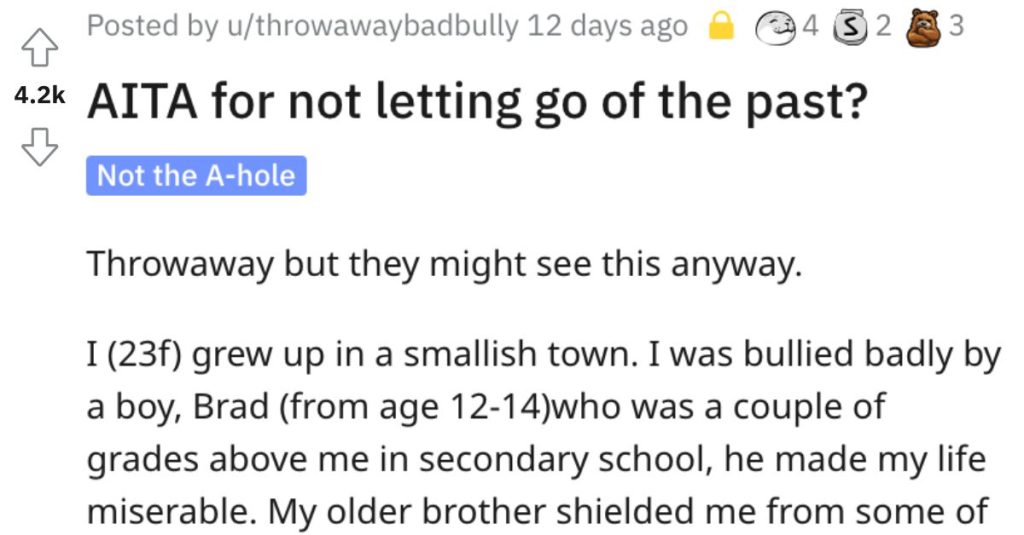
Task: Click the name "Brad" in the post body
Action: point(231,407)
